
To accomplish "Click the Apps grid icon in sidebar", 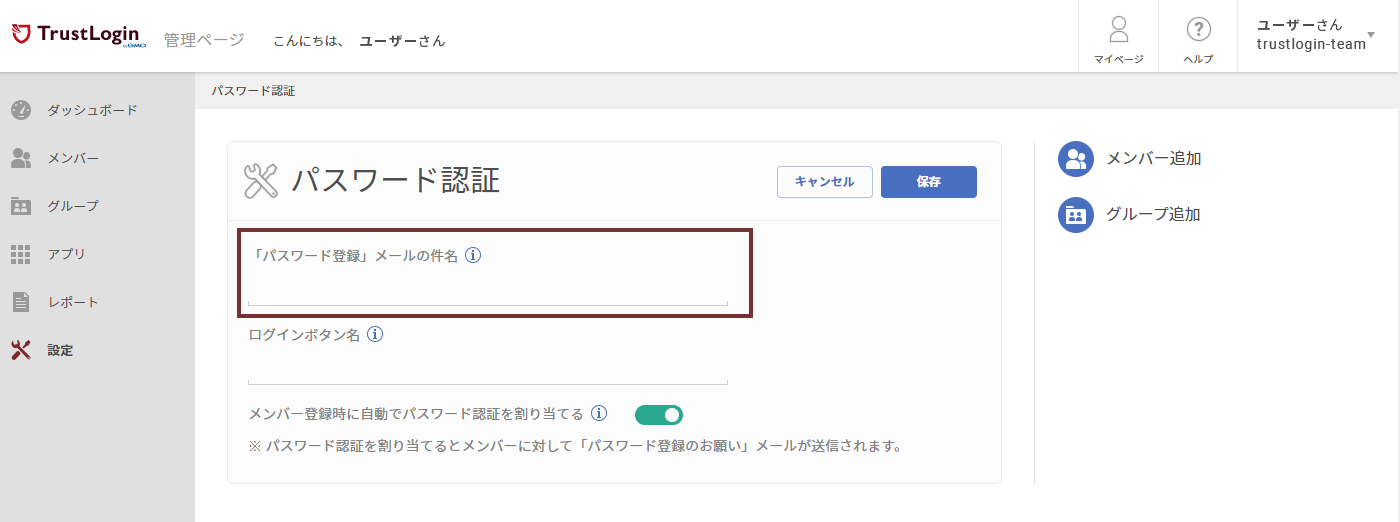I will click(x=21, y=254).
